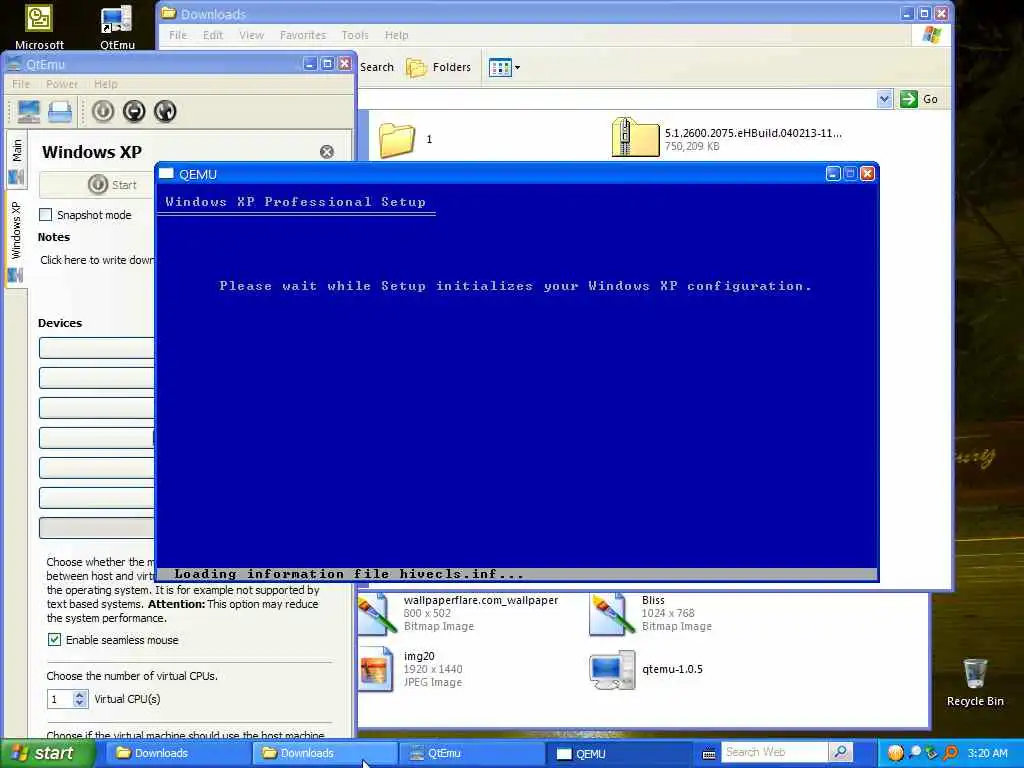Open Tools menu in Downloads window
Viewport: 1024px width, 768px height.
click(355, 35)
